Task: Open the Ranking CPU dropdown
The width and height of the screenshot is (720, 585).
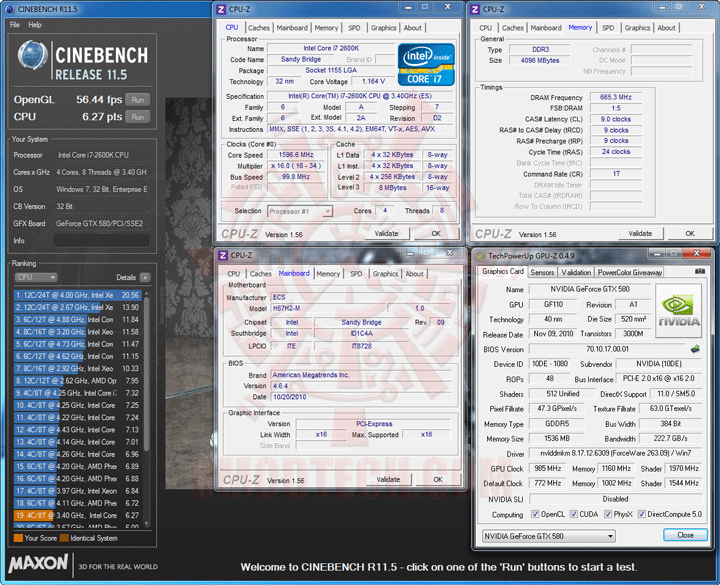Action: coord(36,277)
